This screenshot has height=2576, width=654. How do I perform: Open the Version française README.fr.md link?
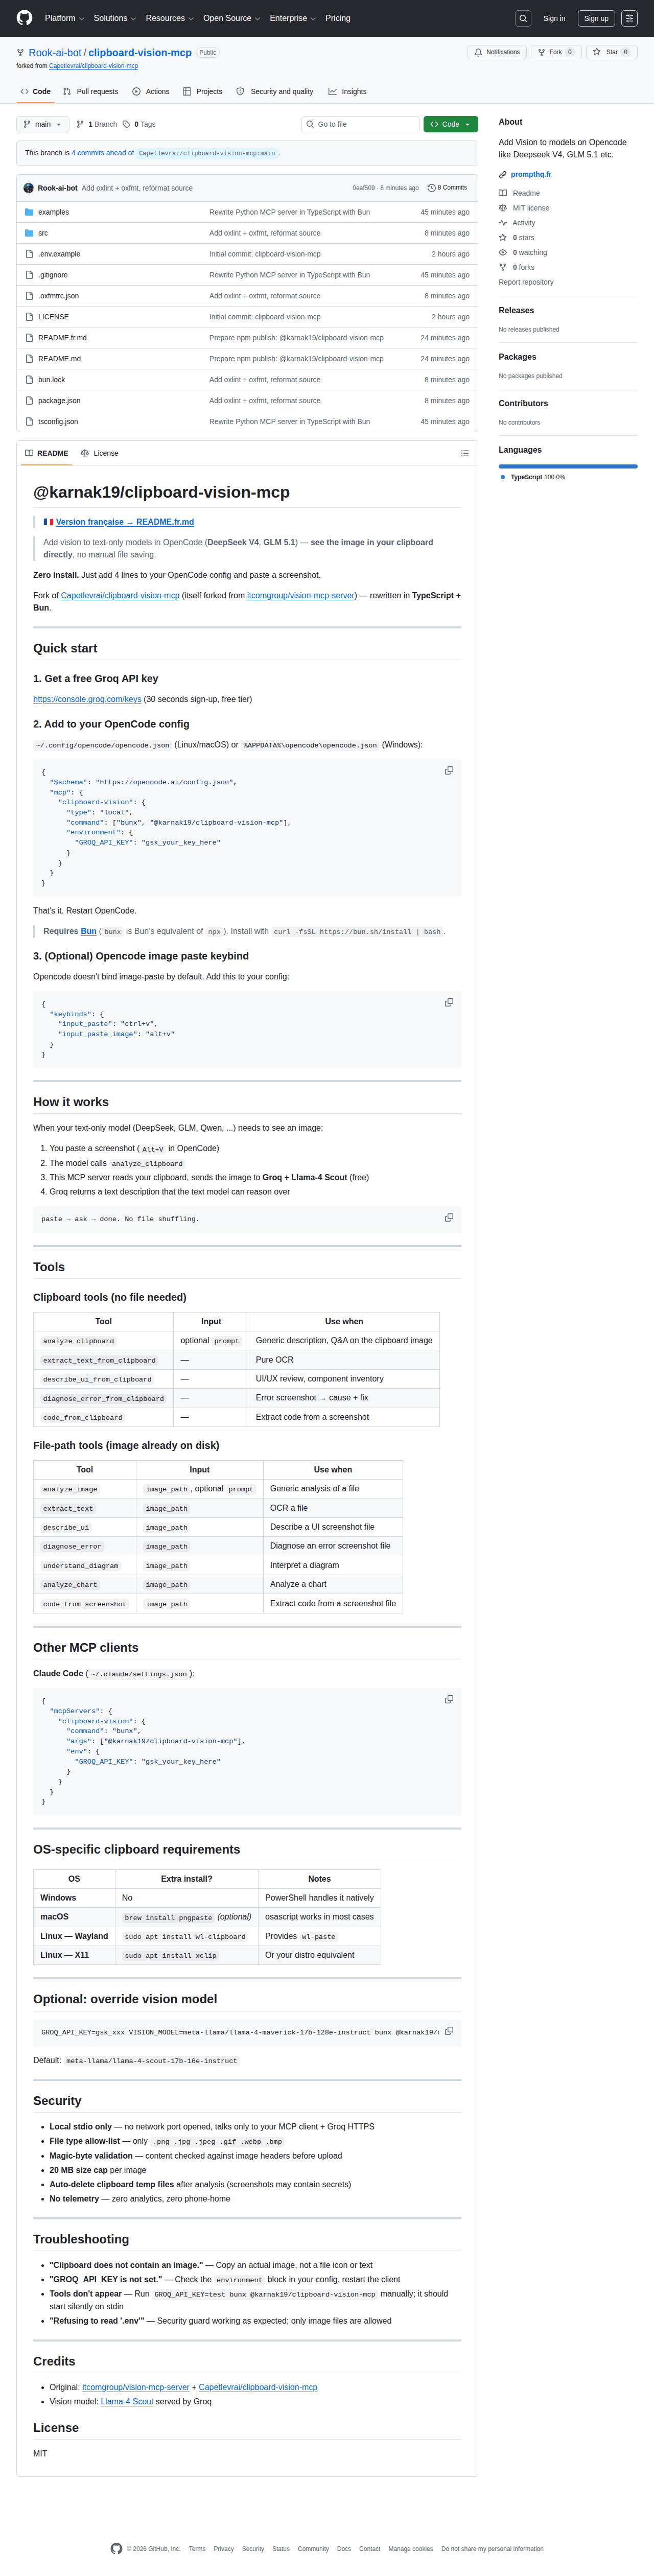pyautogui.click(x=125, y=522)
